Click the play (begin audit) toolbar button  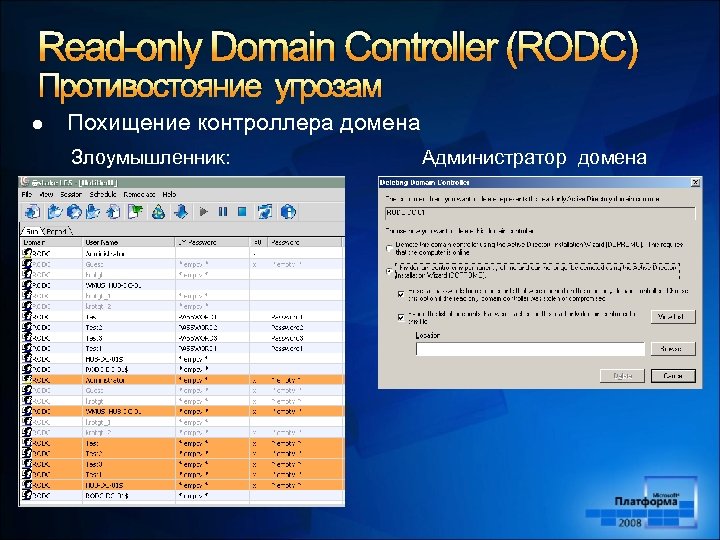pyautogui.click(x=203, y=212)
